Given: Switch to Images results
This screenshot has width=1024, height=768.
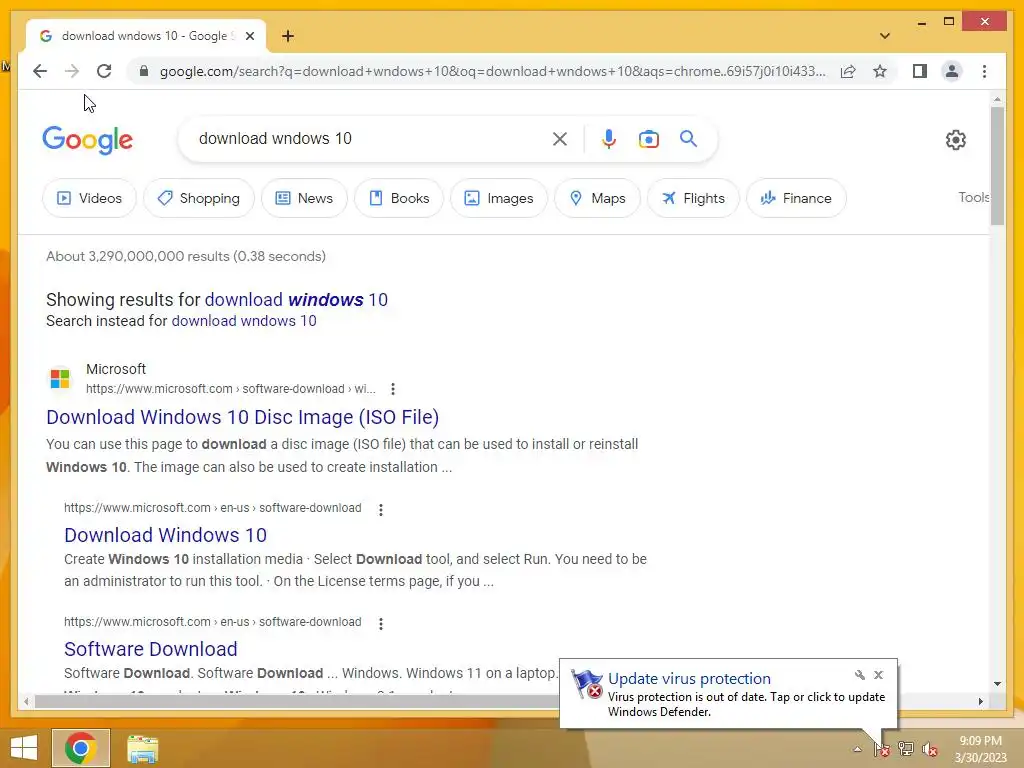Looking at the screenshot, I should click(499, 198).
